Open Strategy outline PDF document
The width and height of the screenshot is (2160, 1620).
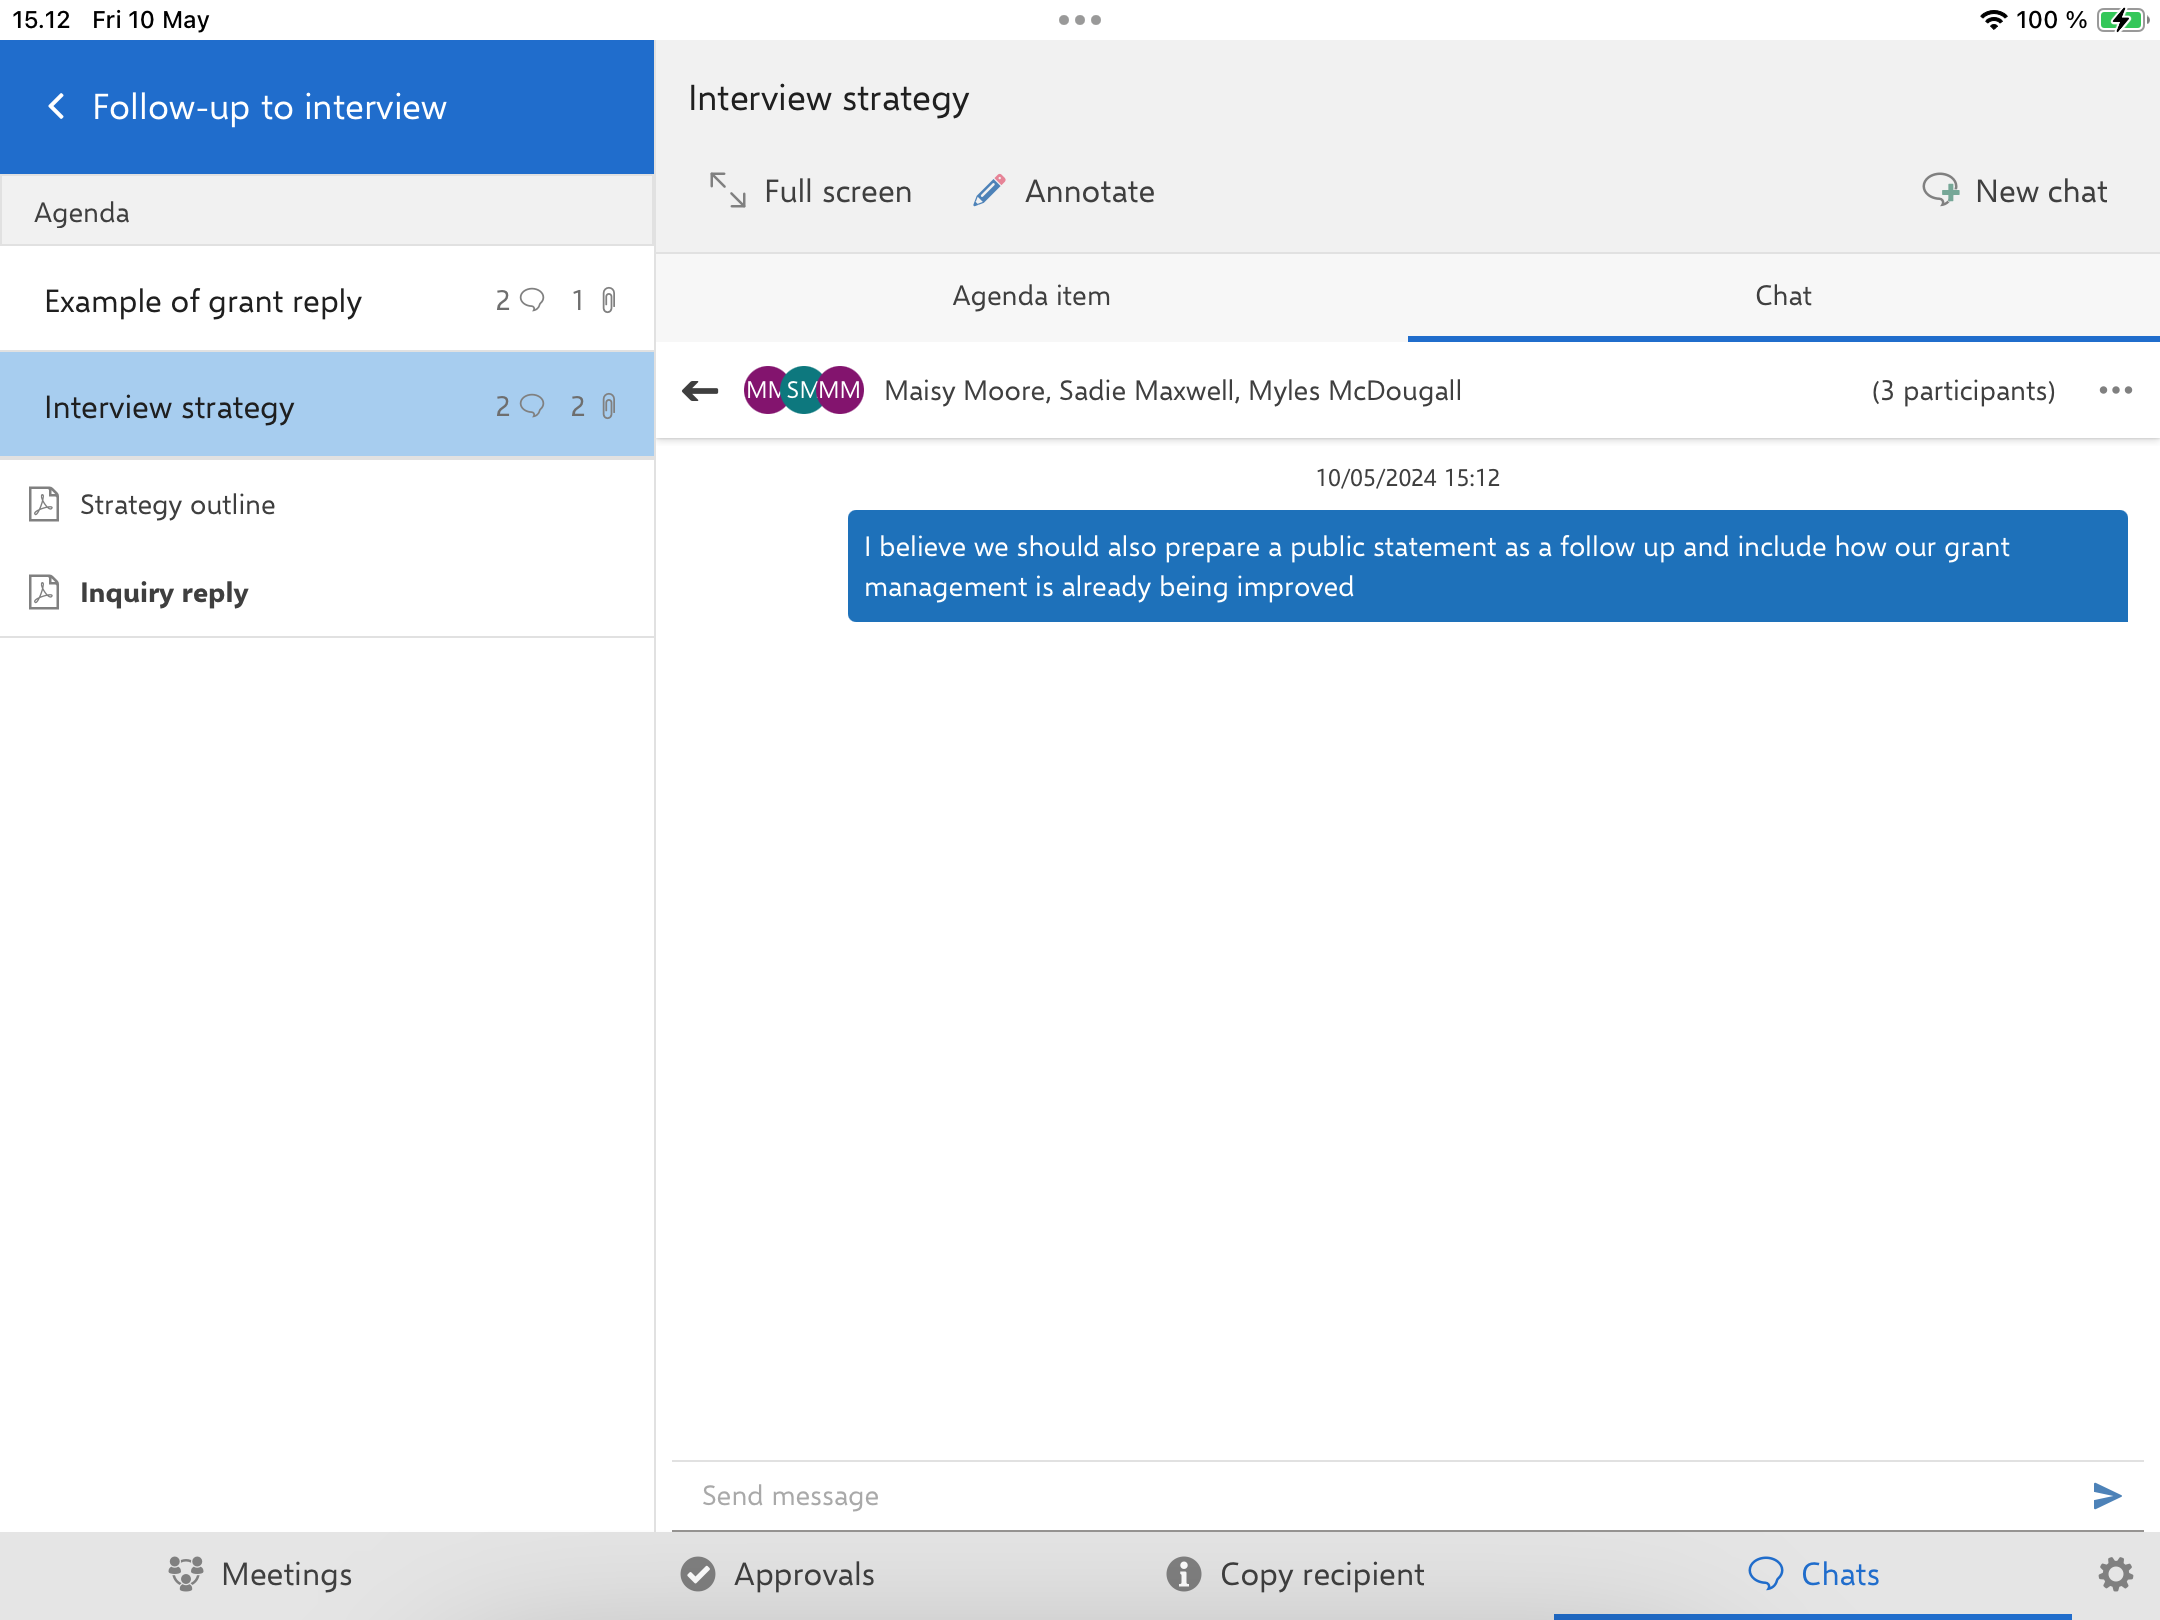pos(177,505)
